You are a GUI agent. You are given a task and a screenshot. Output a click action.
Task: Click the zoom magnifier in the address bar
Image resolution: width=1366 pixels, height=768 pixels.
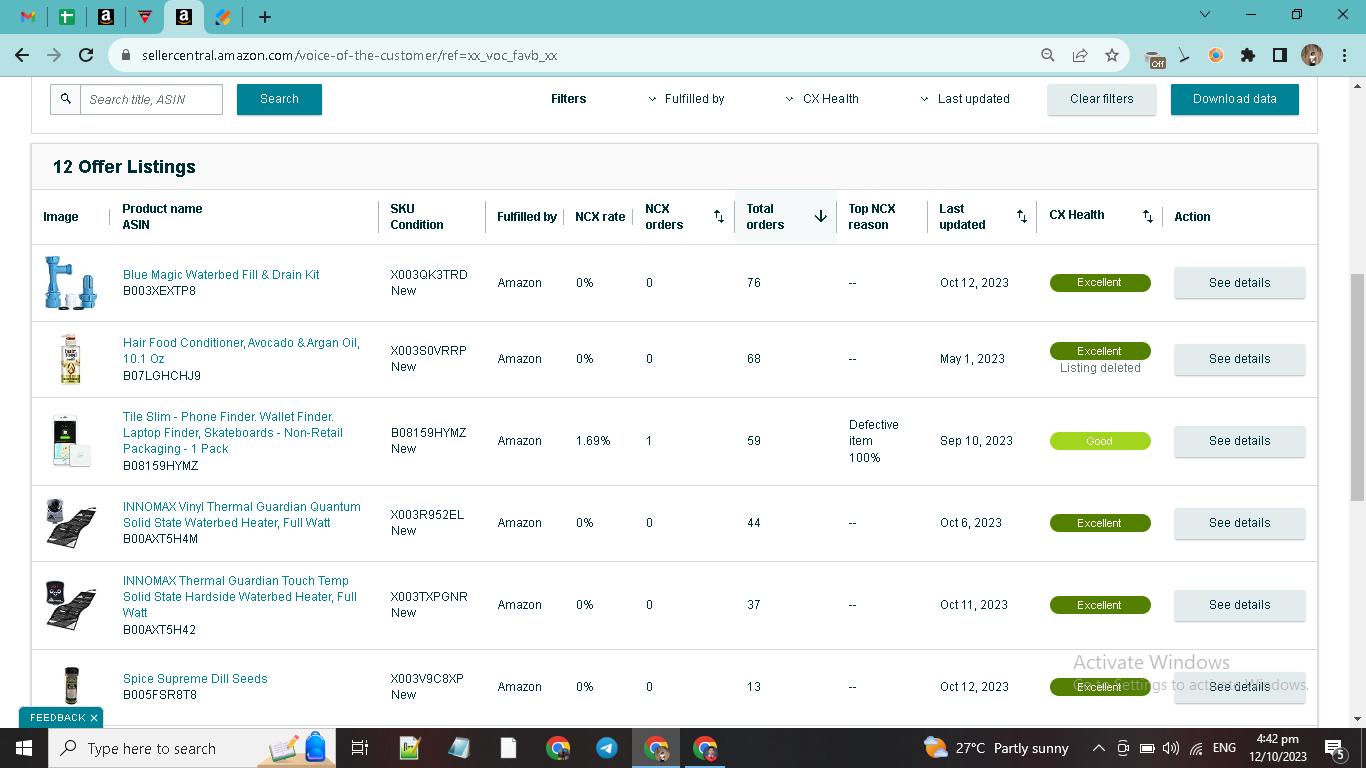tap(1048, 56)
